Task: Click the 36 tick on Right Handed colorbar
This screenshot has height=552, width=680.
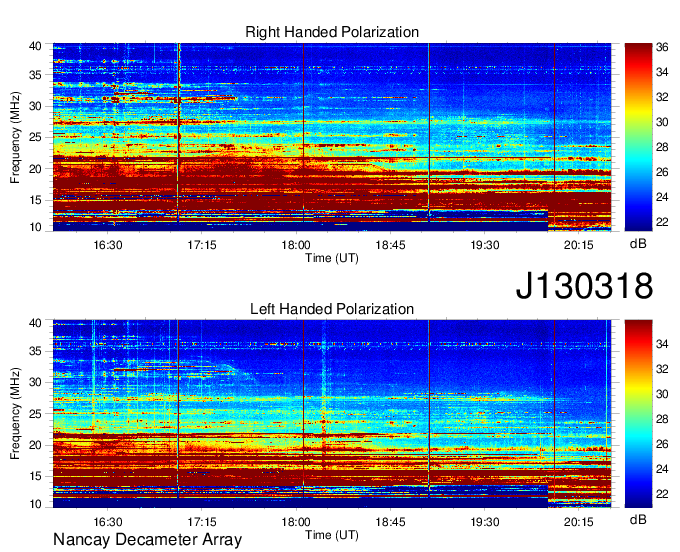Action: coord(662,47)
